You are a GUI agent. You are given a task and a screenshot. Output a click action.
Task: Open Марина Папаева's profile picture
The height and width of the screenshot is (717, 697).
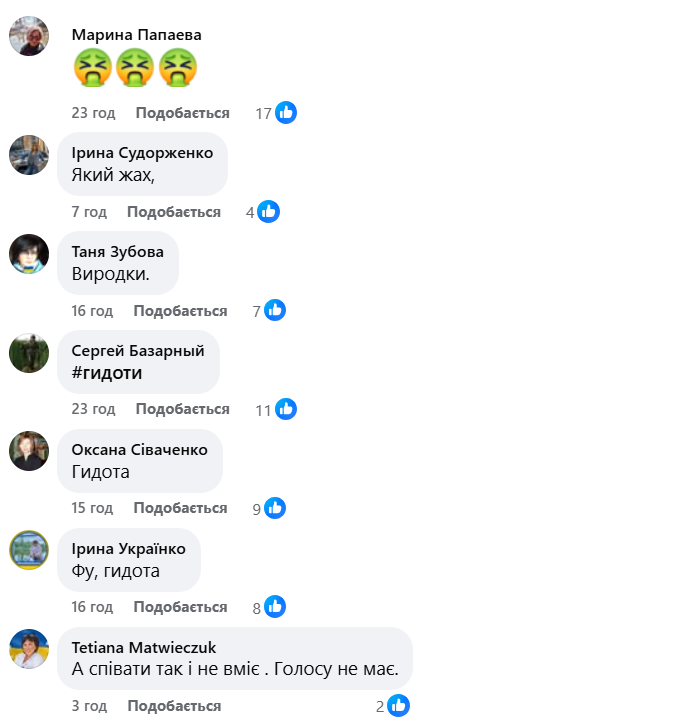pos(29,36)
